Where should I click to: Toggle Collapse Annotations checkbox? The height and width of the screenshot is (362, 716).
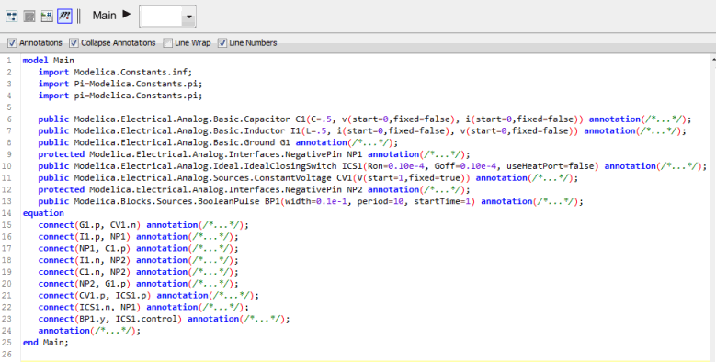74,43
